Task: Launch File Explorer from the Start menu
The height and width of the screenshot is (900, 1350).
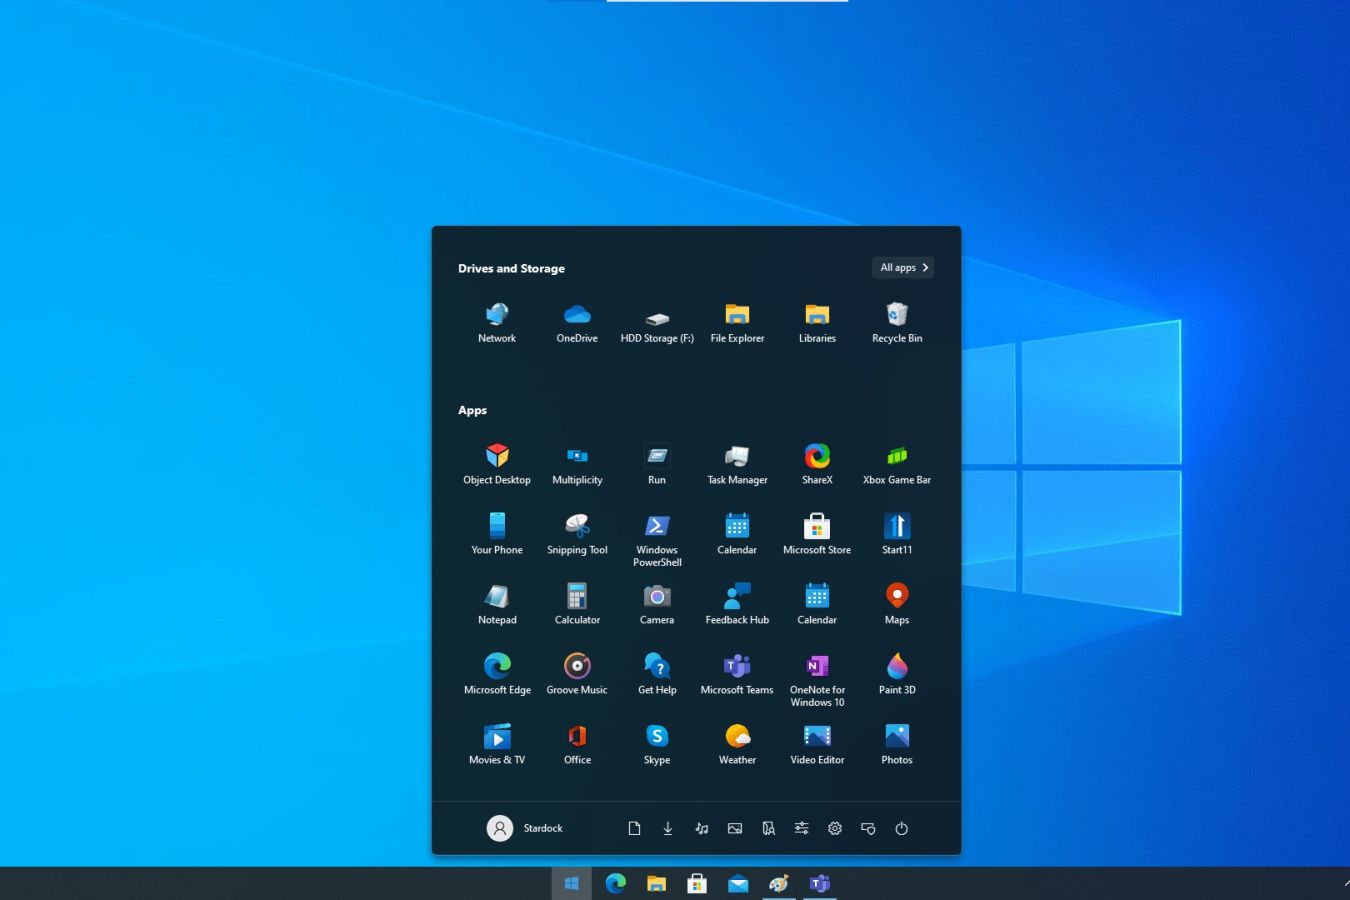Action: [737, 323]
